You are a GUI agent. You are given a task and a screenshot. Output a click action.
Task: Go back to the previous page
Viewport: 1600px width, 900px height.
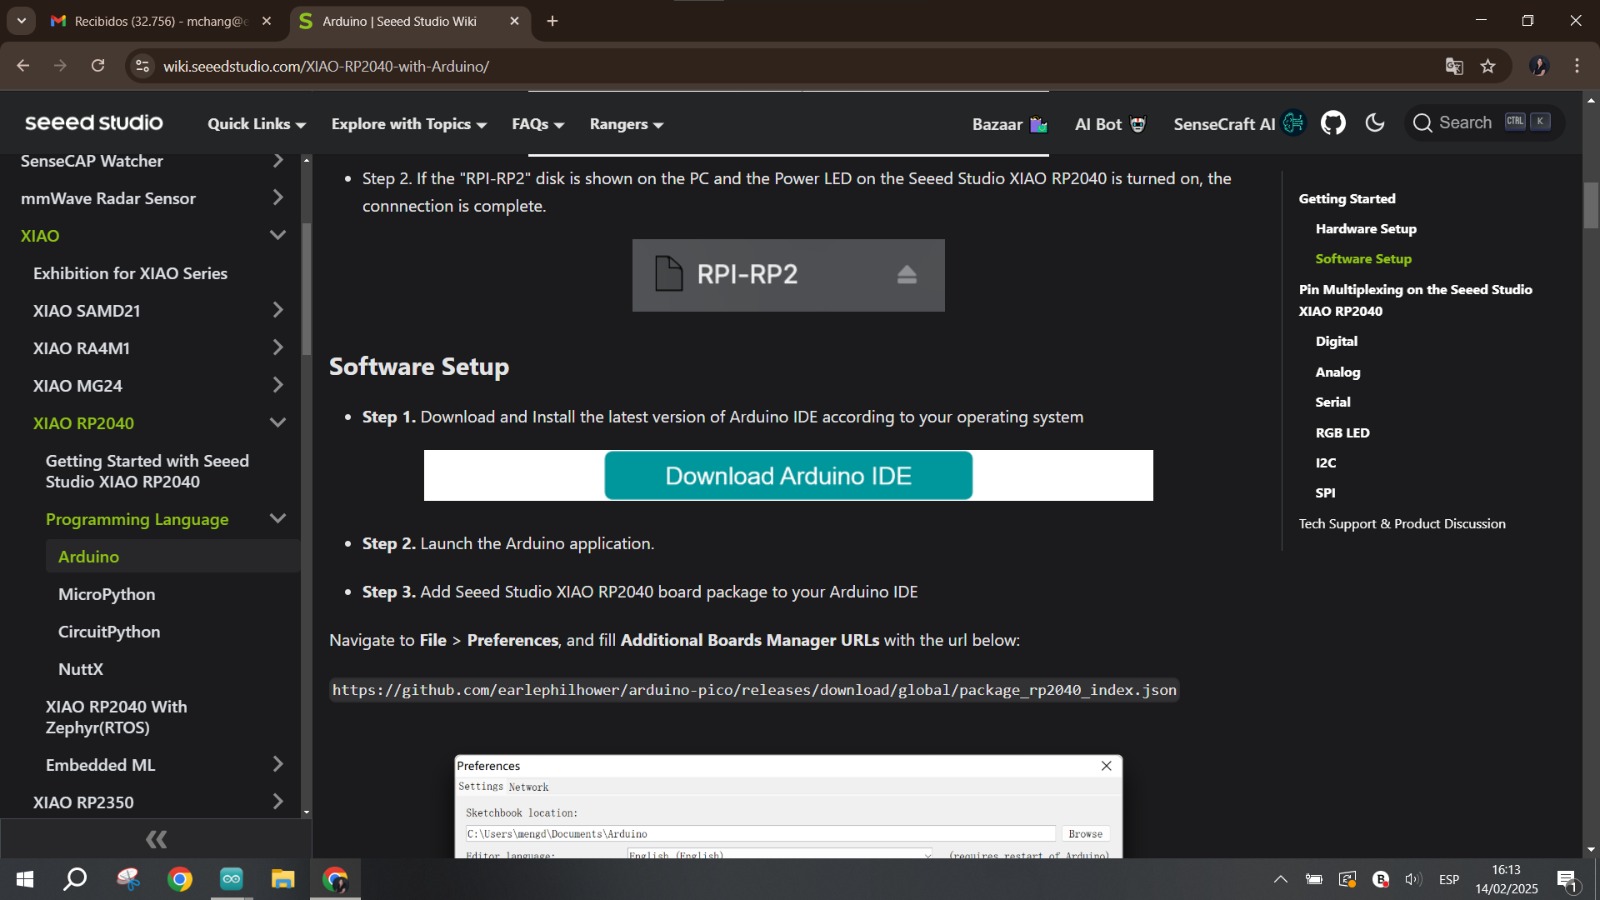click(23, 66)
